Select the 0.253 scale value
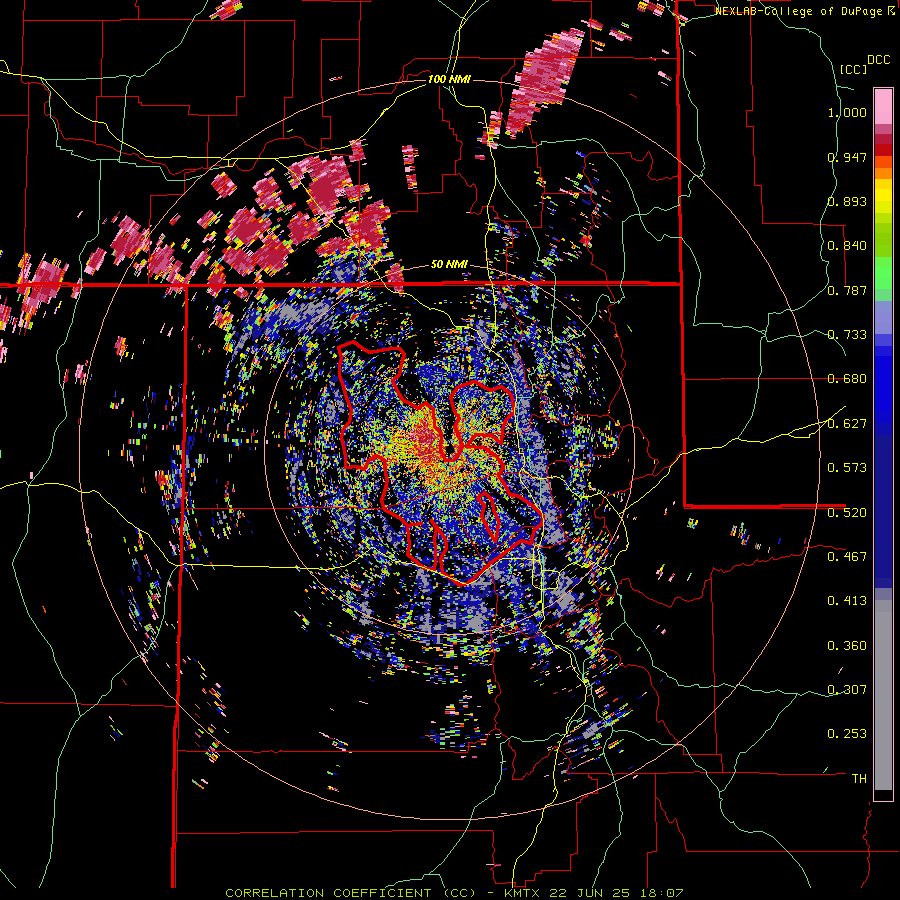This screenshot has width=900, height=900. coord(847,734)
